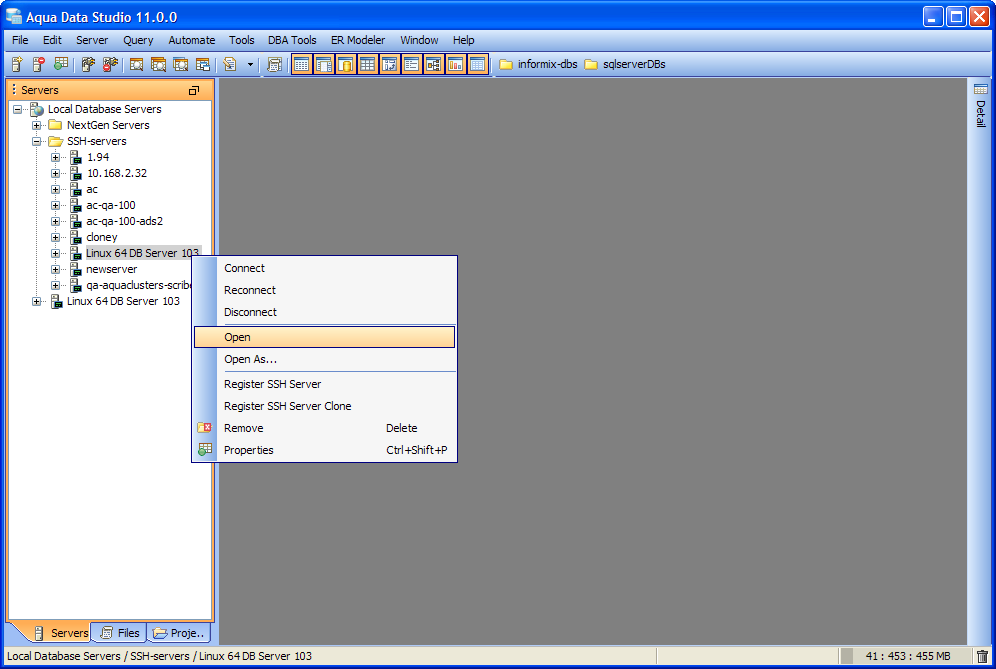Click the Register Server toolbar icon

tap(17, 64)
